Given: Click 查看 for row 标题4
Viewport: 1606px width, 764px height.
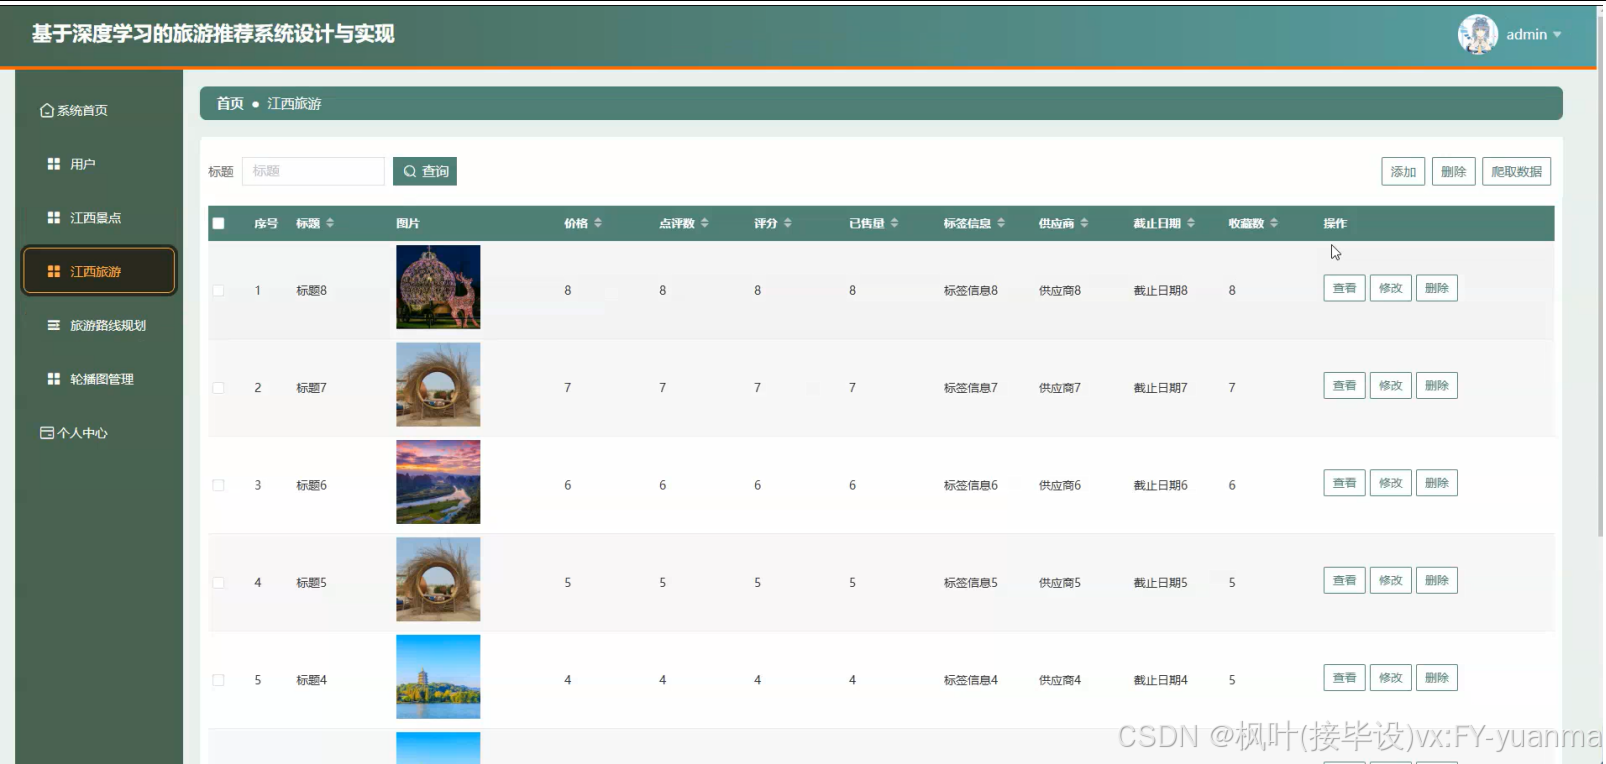Looking at the screenshot, I should (1344, 678).
